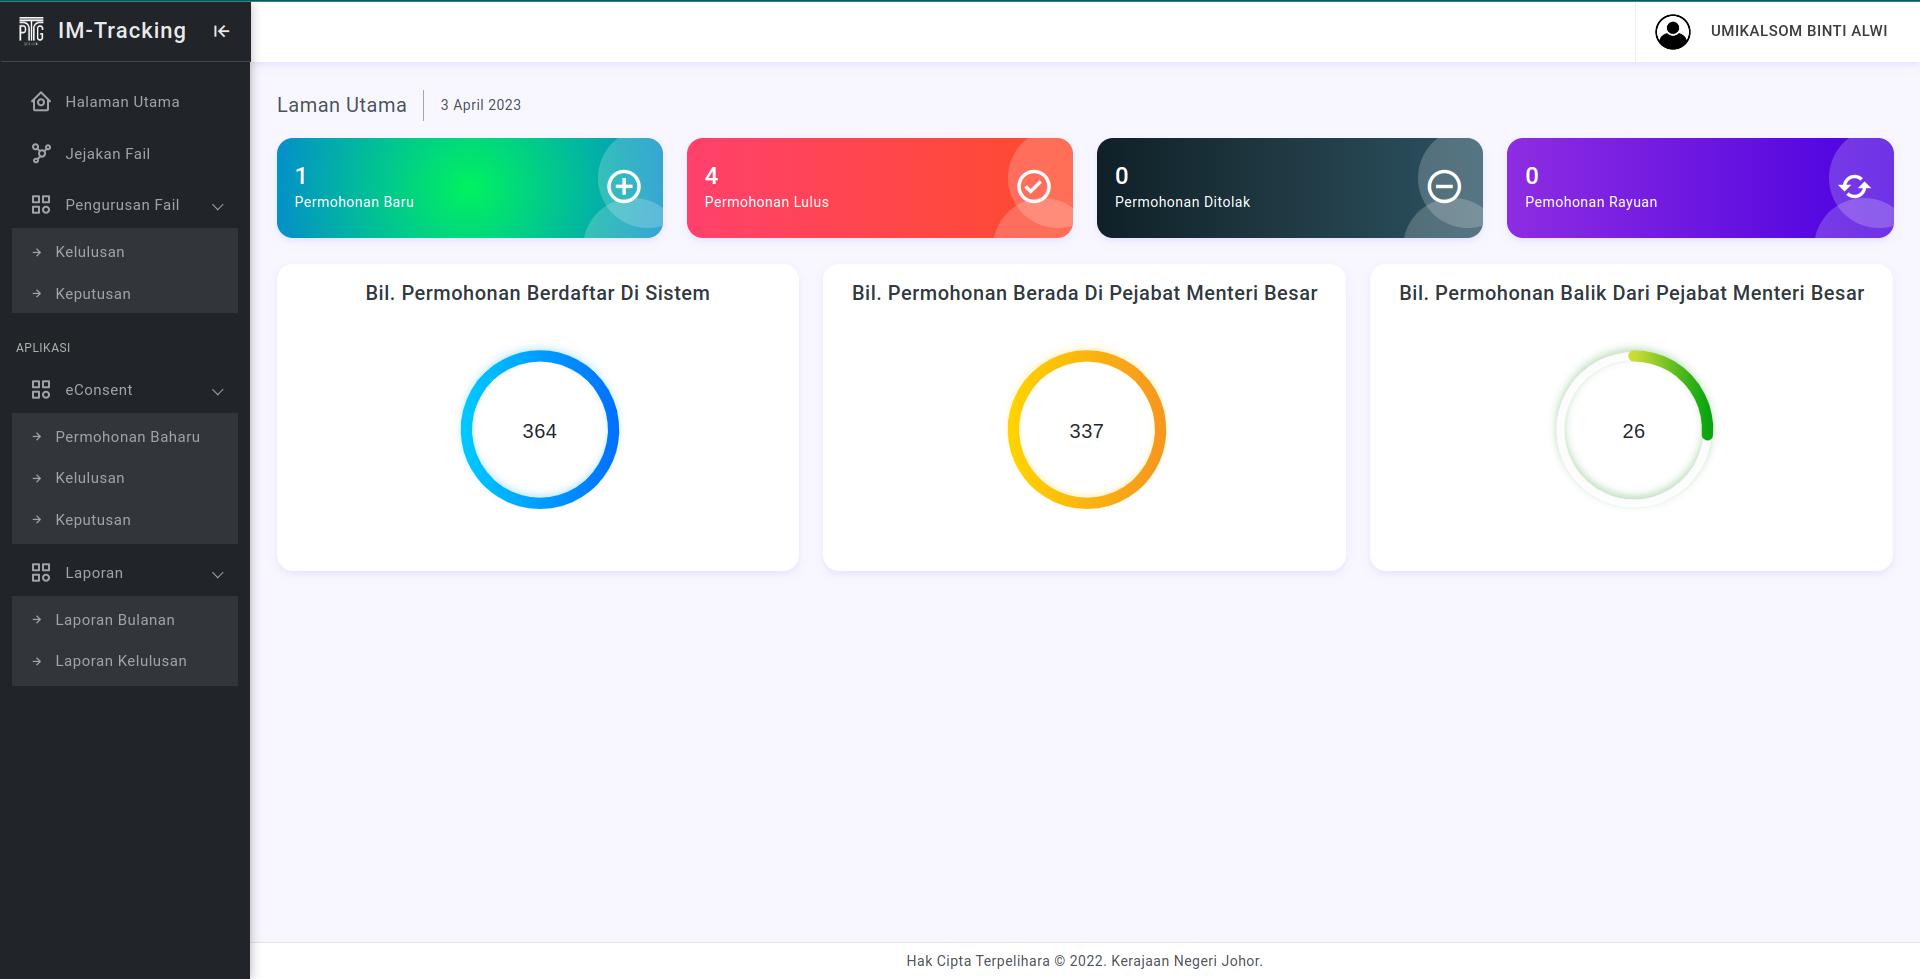
Task: Click the refresh icon on Pemohonan Rayuan
Action: tap(1854, 187)
